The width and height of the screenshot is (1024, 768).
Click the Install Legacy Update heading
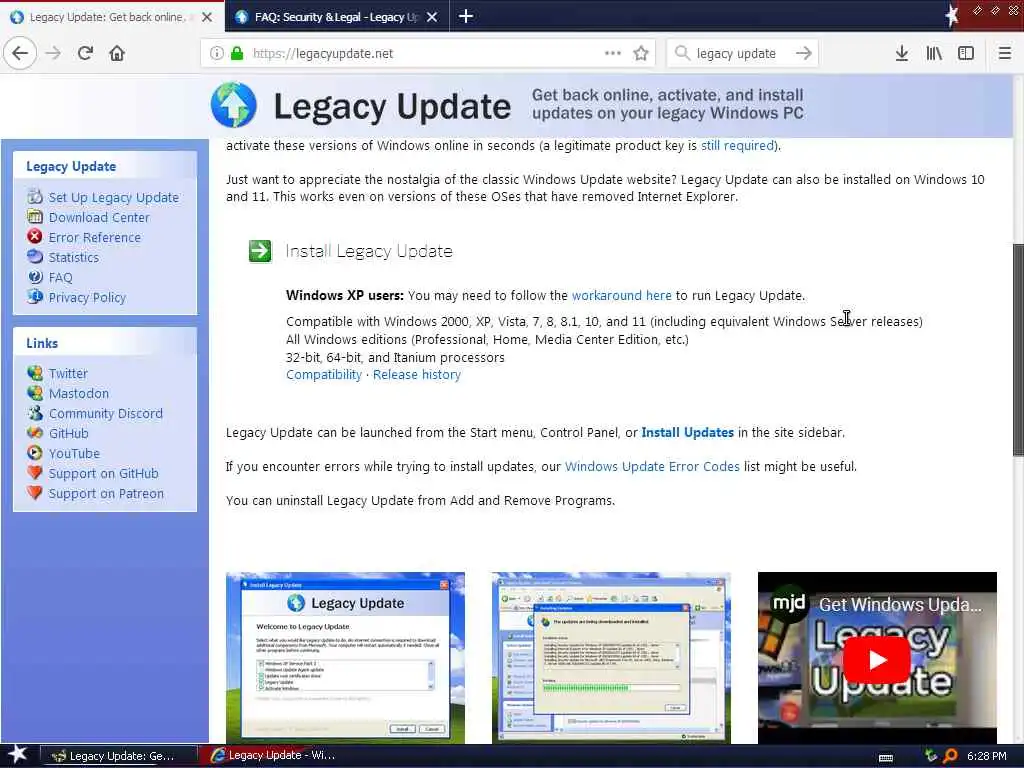pyautogui.click(x=369, y=251)
